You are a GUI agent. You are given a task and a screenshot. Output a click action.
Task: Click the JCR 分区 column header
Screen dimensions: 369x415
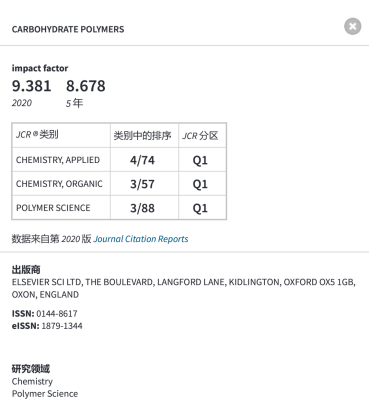tap(202, 135)
